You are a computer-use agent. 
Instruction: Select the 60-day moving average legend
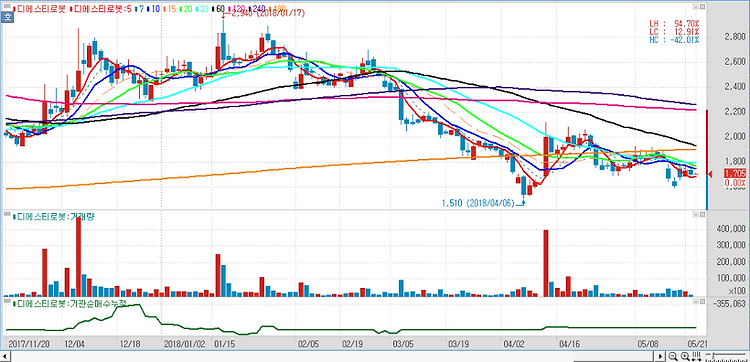pos(219,9)
